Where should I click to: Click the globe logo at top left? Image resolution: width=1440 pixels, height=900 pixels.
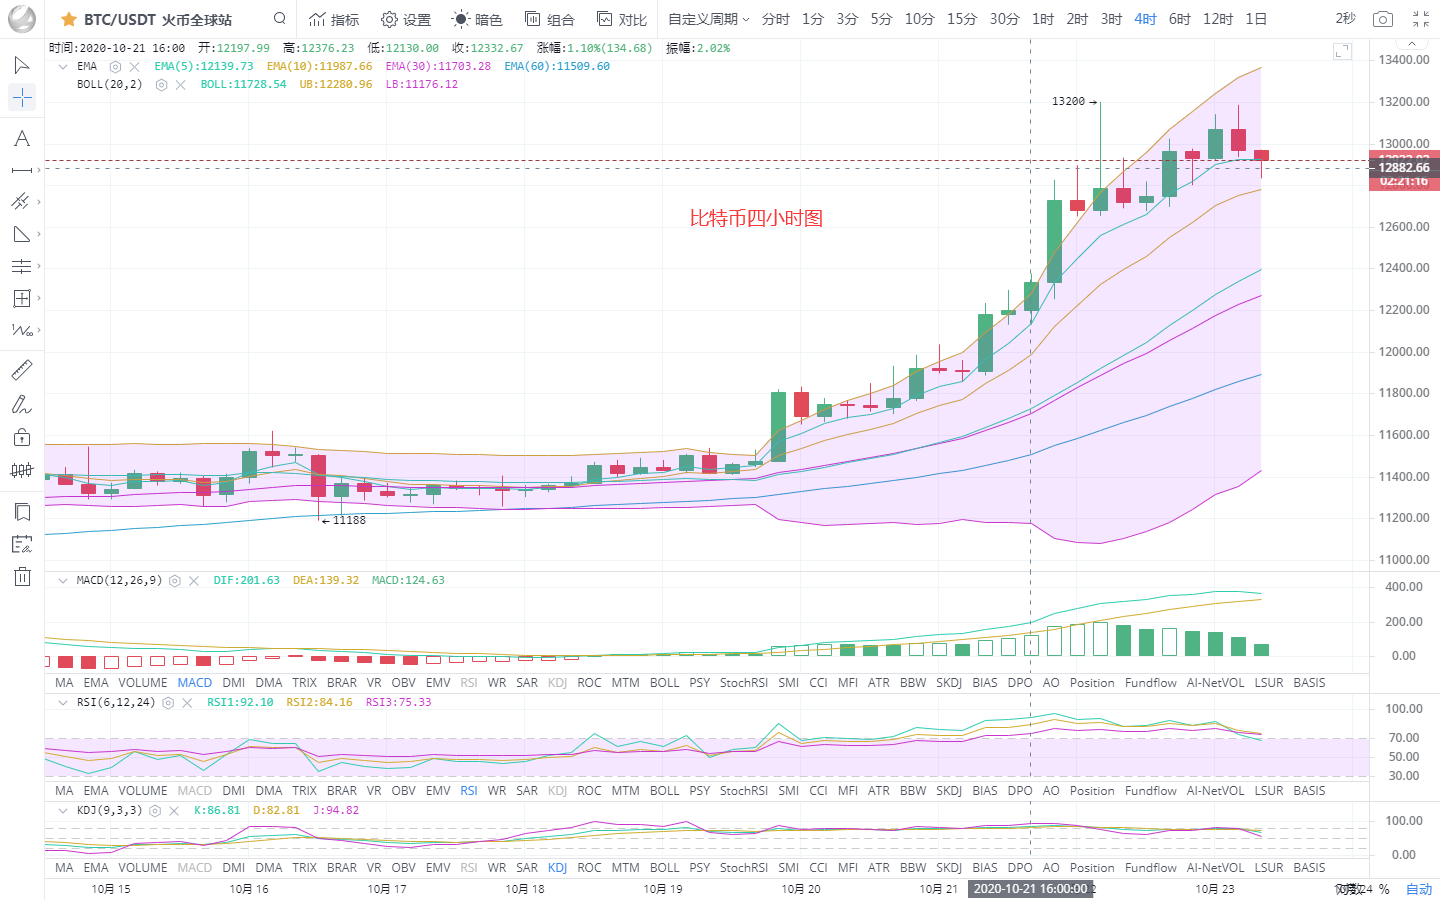pyautogui.click(x=21, y=19)
